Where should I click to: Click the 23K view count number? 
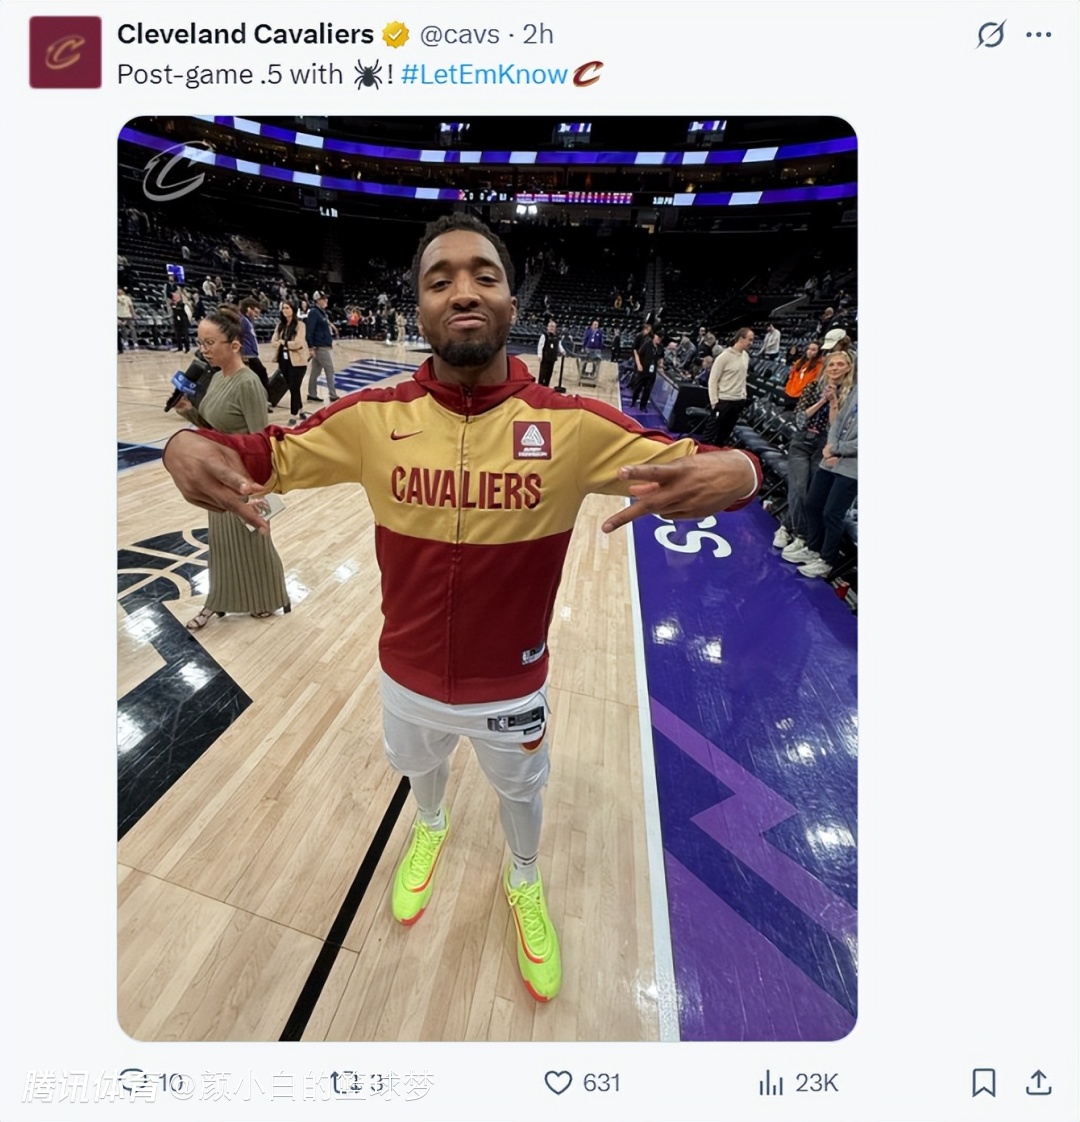(816, 1082)
